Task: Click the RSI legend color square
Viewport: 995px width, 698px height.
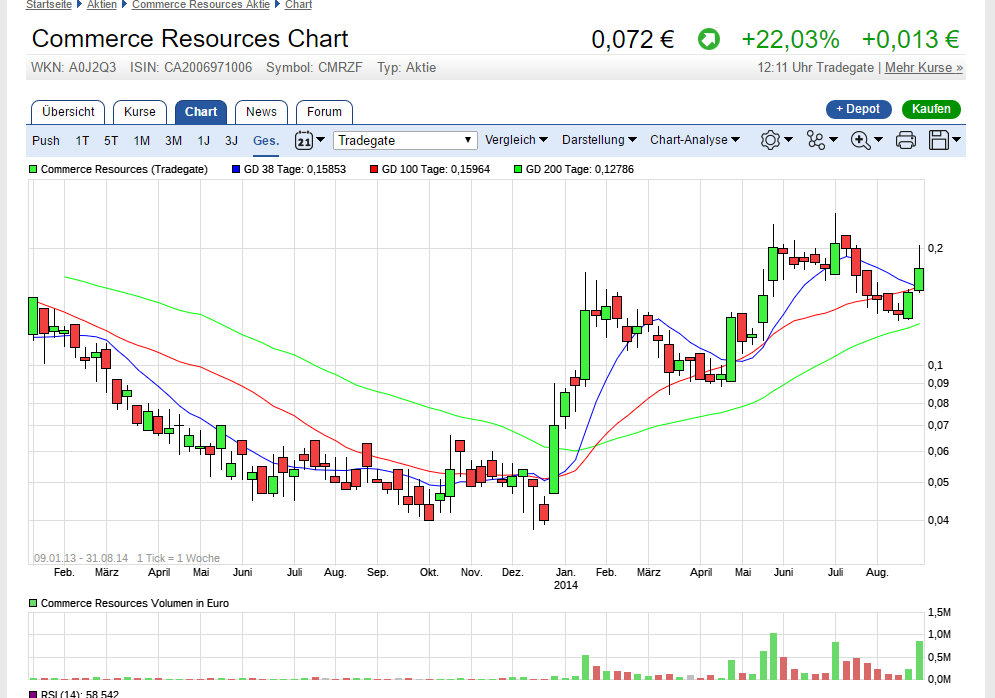Action: pyautogui.click(x=34, y=693)
